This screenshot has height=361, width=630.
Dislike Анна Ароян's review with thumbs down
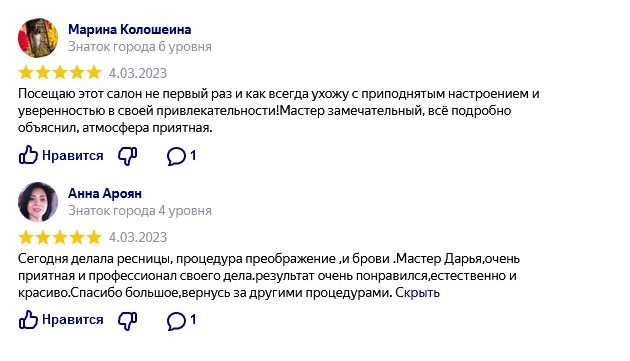[x=127, y=320]
